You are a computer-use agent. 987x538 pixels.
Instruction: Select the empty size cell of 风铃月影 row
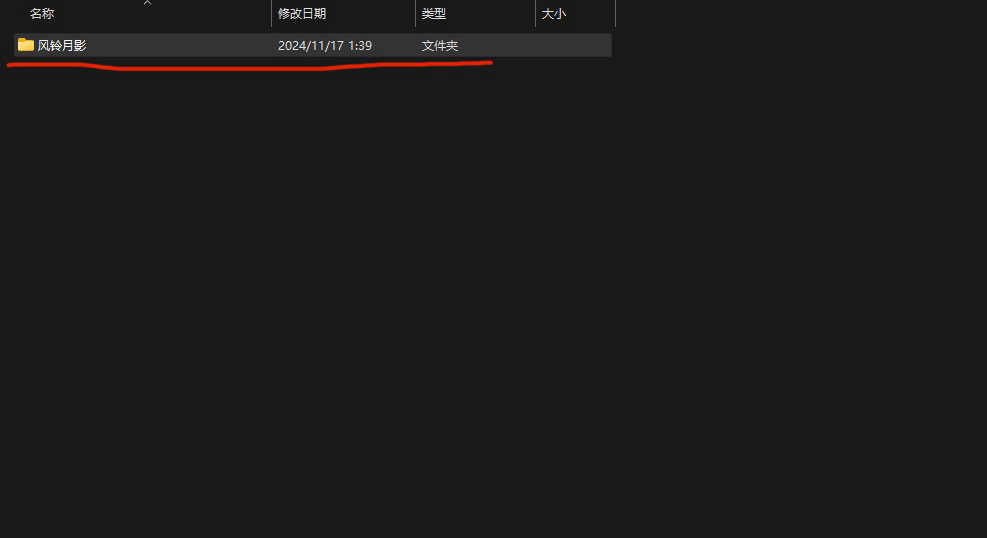pyautogui.click(x=573, y=45)
